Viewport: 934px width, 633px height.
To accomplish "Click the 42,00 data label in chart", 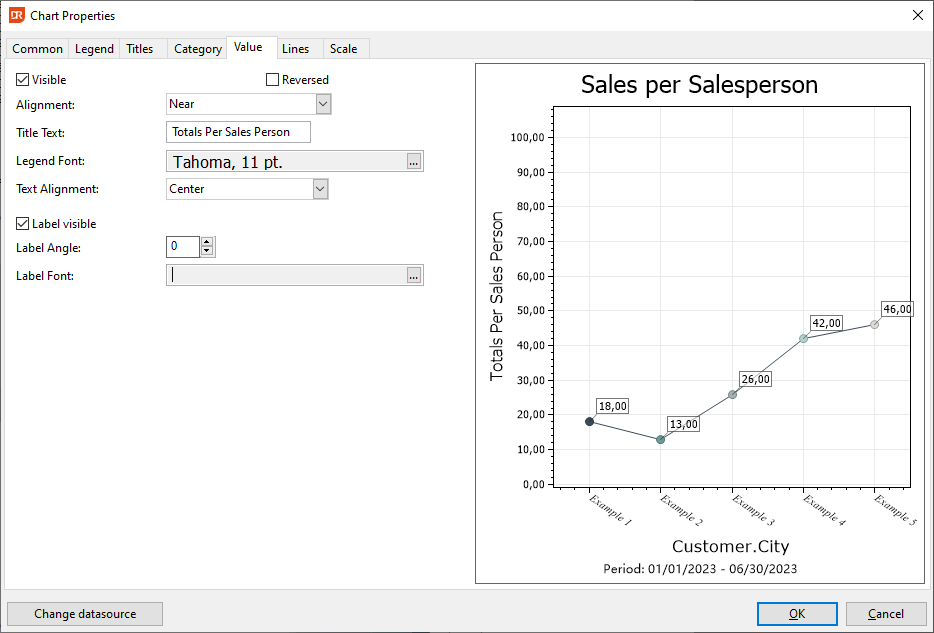I will (826, 323).
